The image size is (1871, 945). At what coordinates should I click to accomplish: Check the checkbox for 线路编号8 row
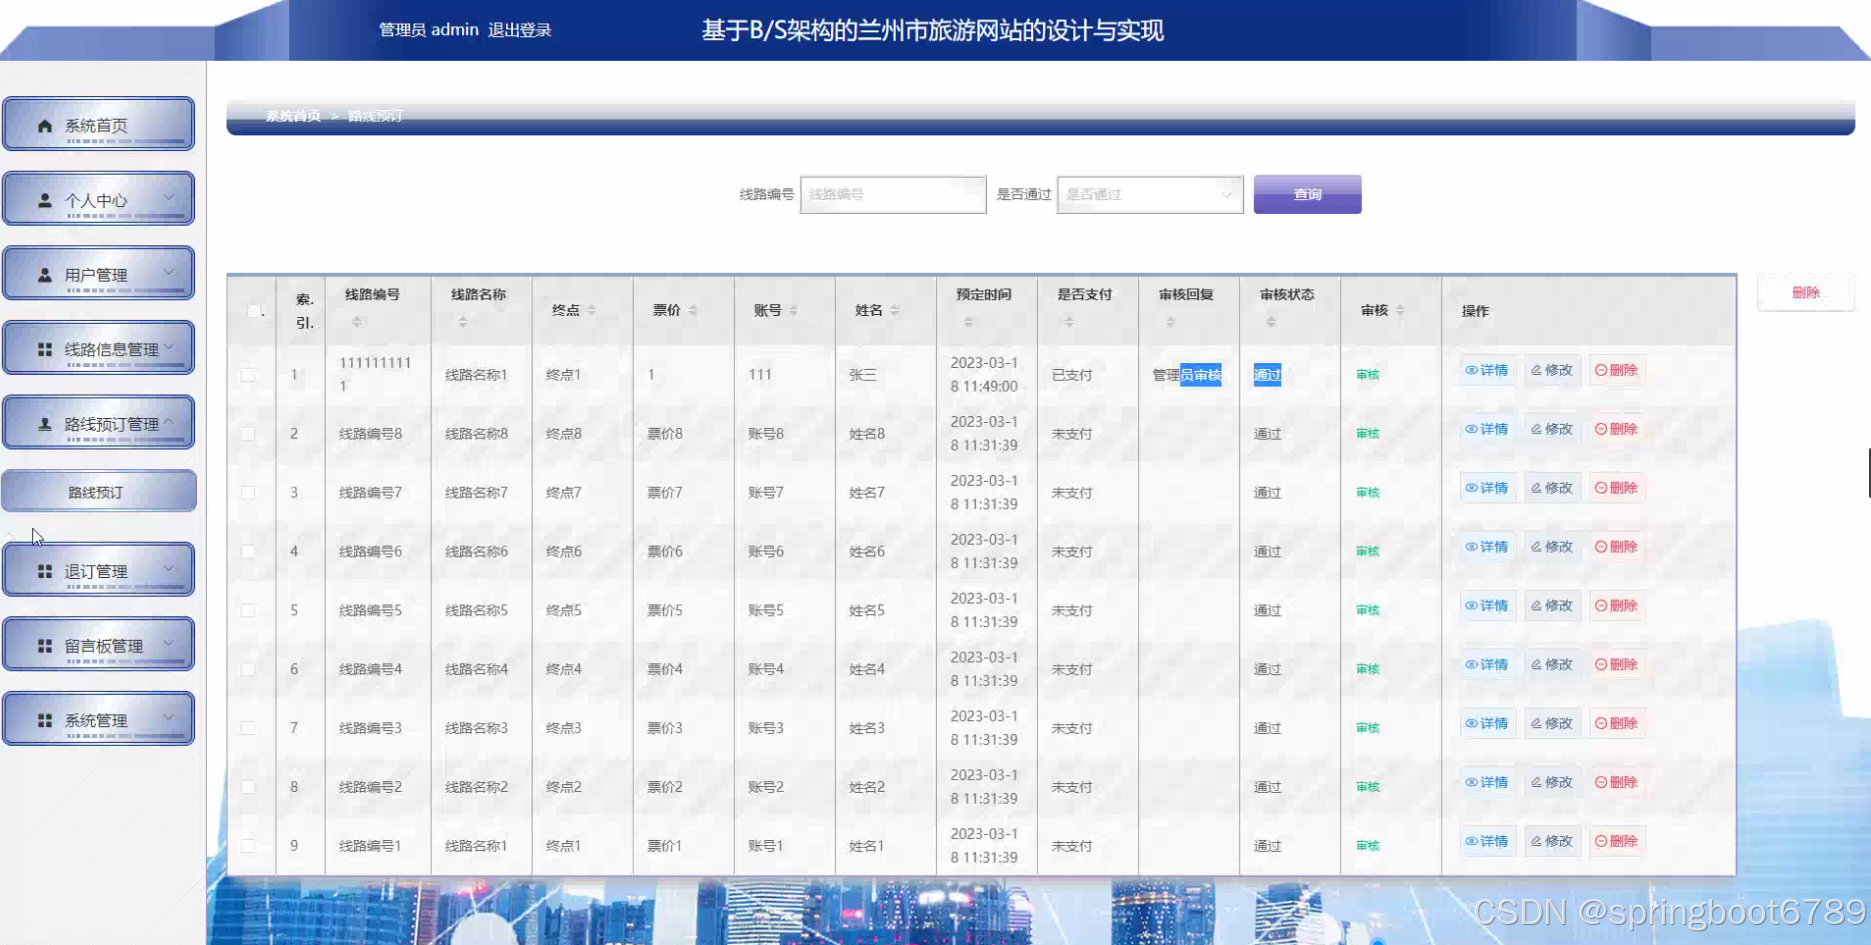point(248,434)
